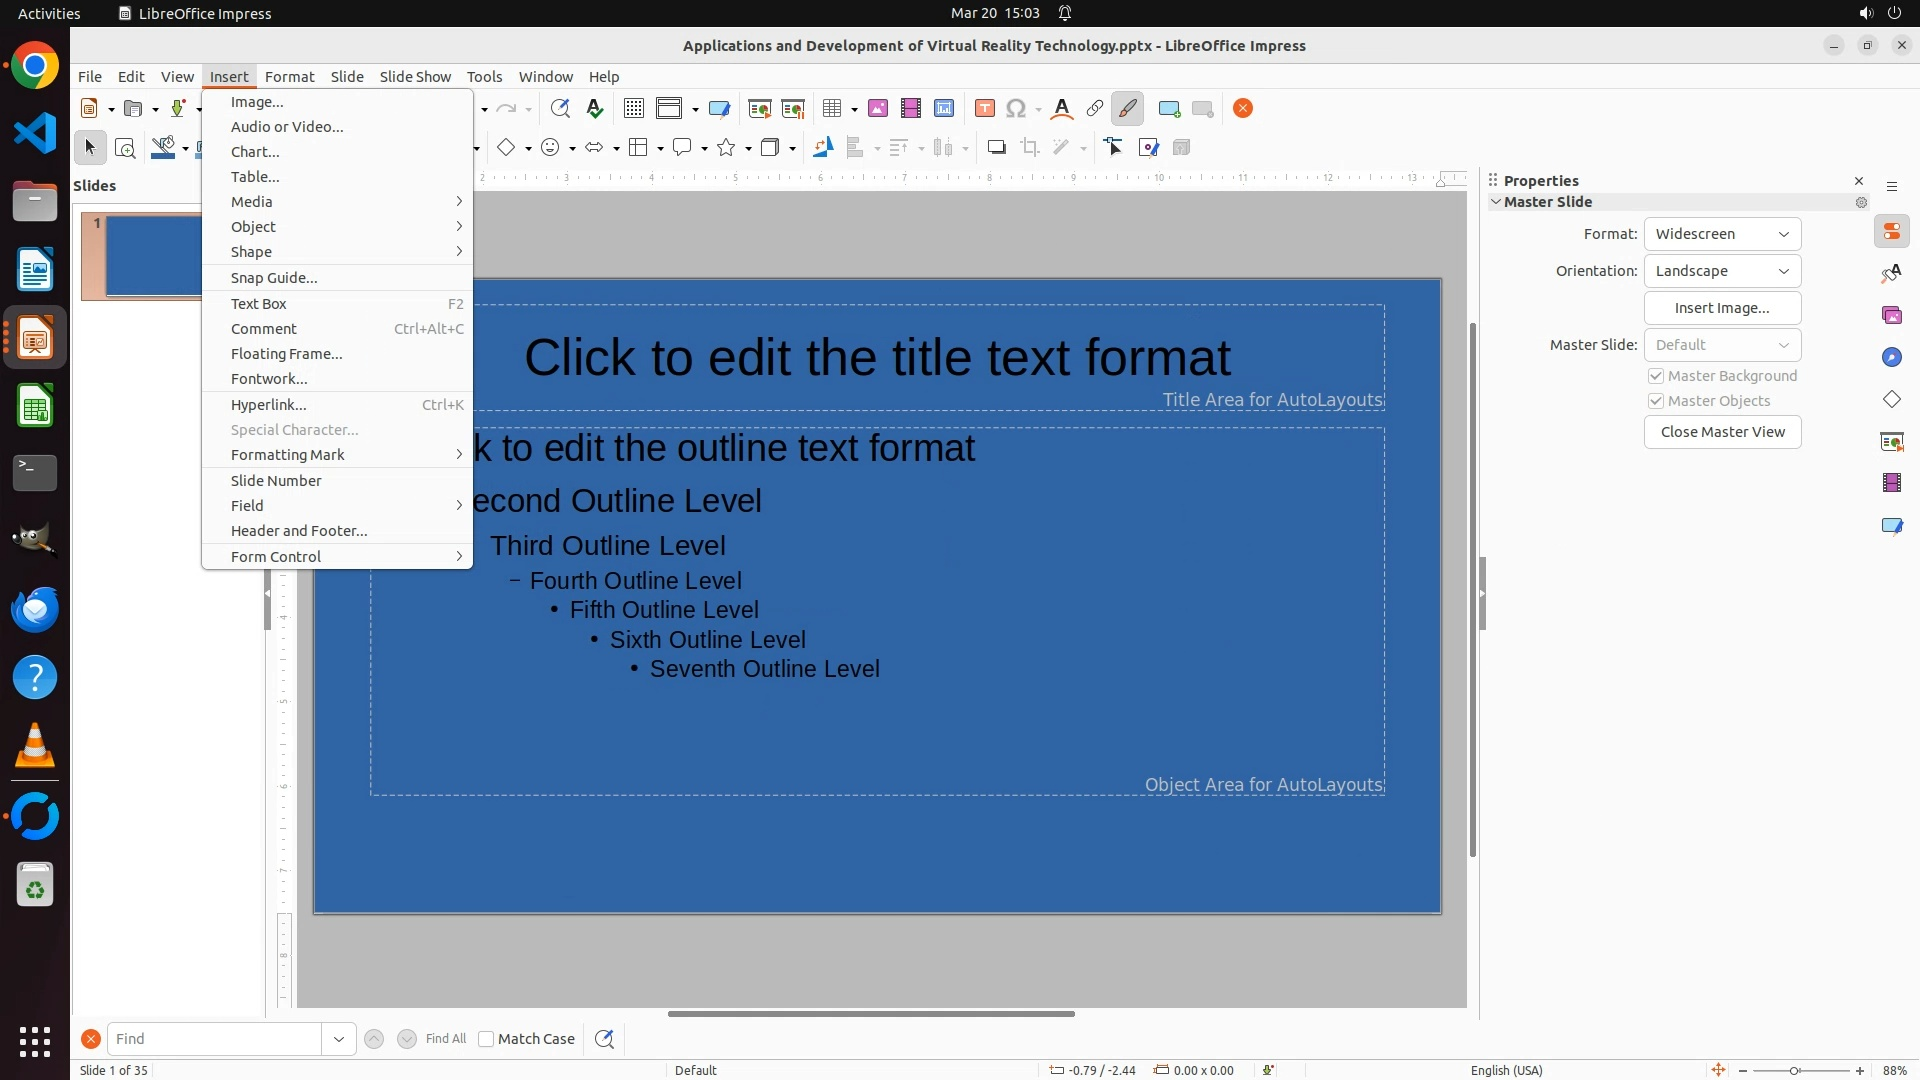Image resolution: width=1920 pixels, height=1080 pixels.
Task: Click Insert Audio or Video icon
Action: (910, 109)
